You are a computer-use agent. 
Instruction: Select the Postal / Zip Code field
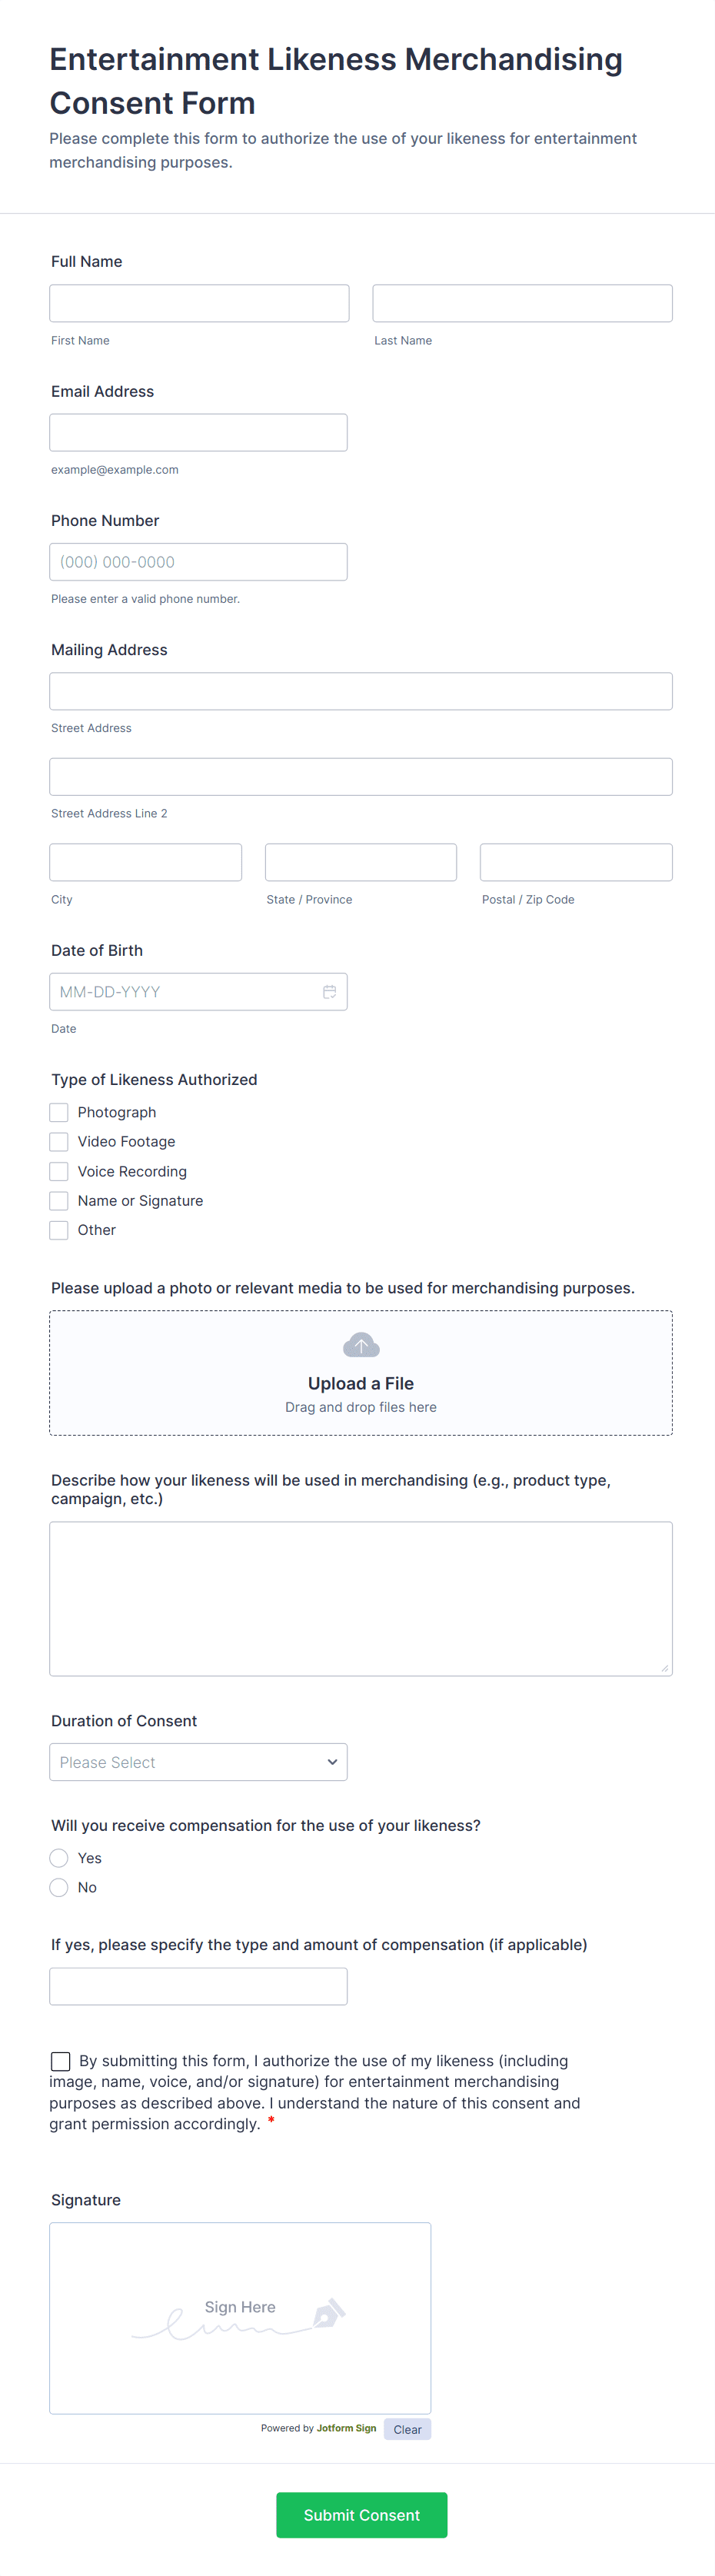pyautogui.click(x=576, y=862)
